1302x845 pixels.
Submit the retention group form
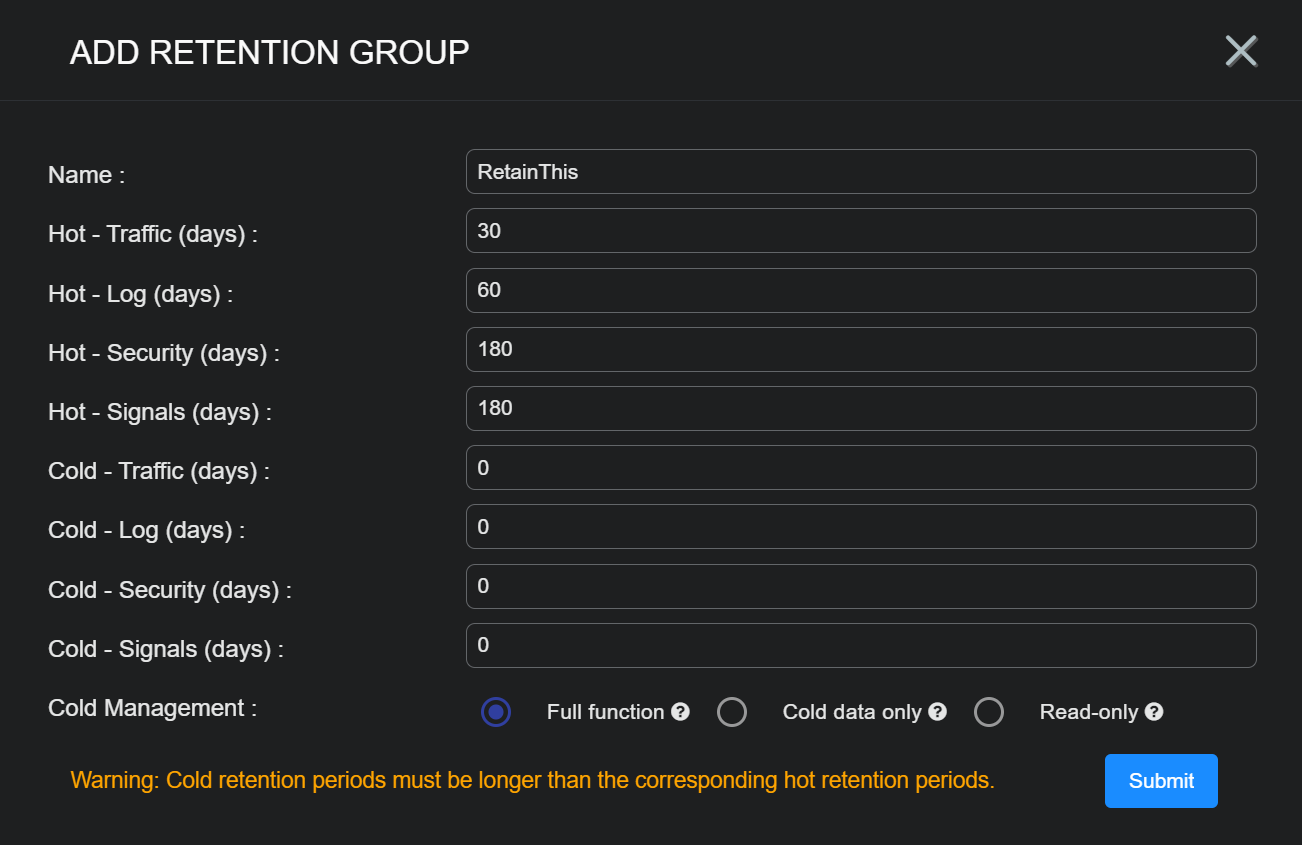(1161, 781)
